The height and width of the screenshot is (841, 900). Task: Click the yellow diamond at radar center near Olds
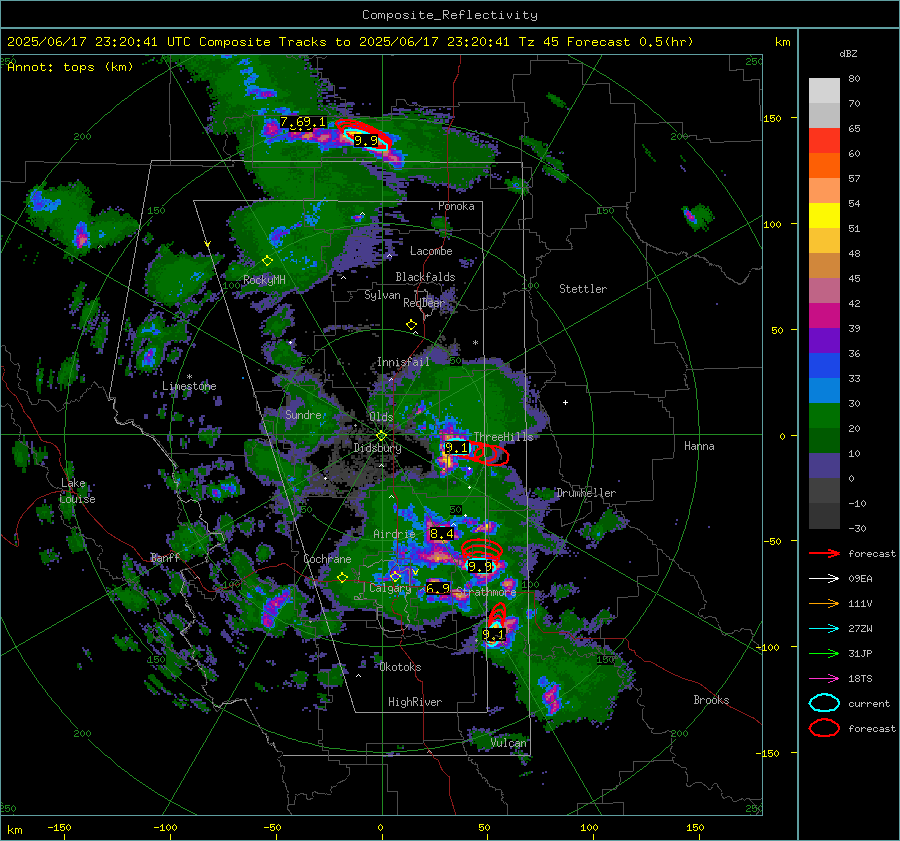[381, 436]
